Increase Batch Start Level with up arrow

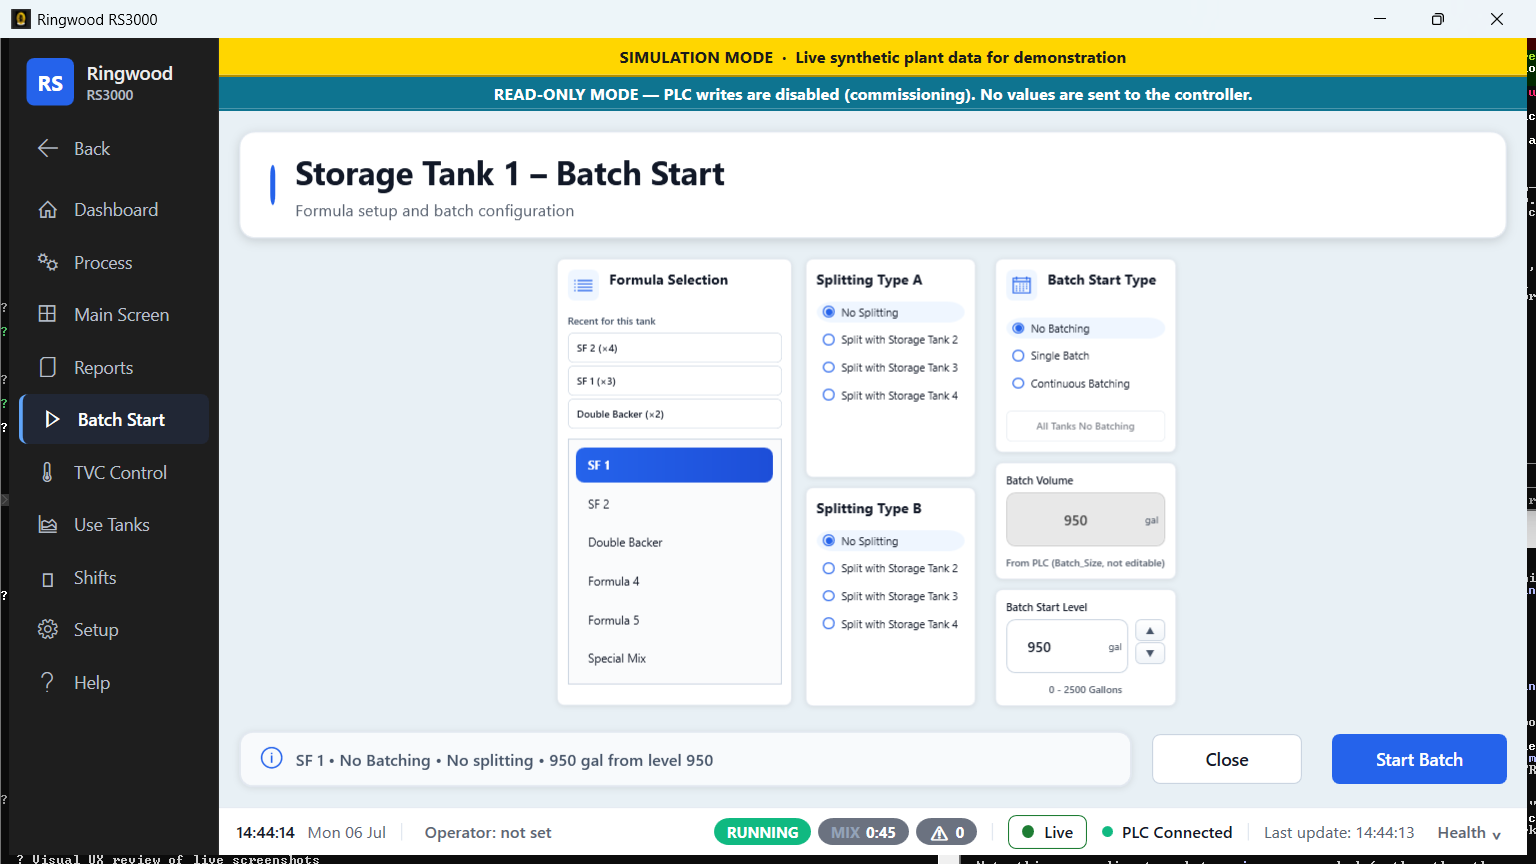click(1150, 631)
